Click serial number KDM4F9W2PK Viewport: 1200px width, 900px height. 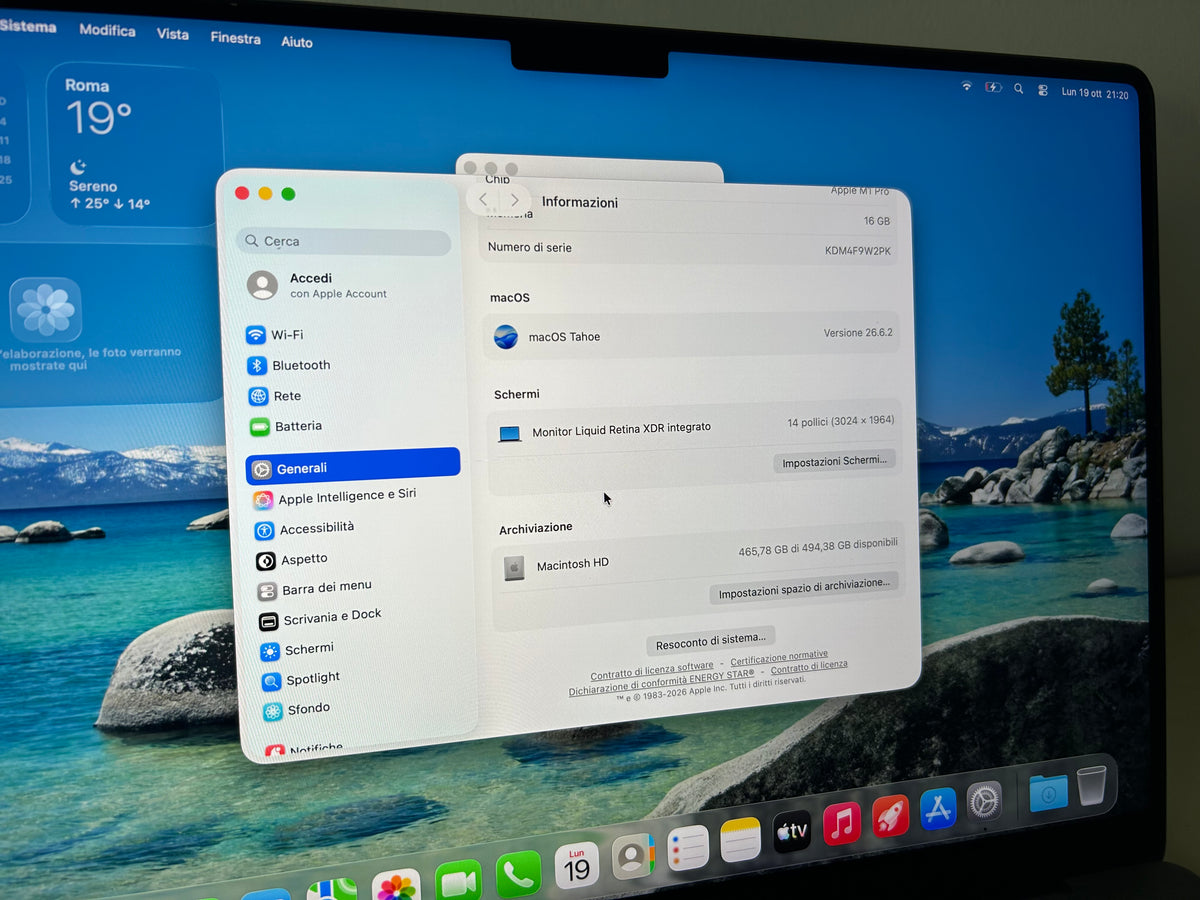[x=858, y=250]
